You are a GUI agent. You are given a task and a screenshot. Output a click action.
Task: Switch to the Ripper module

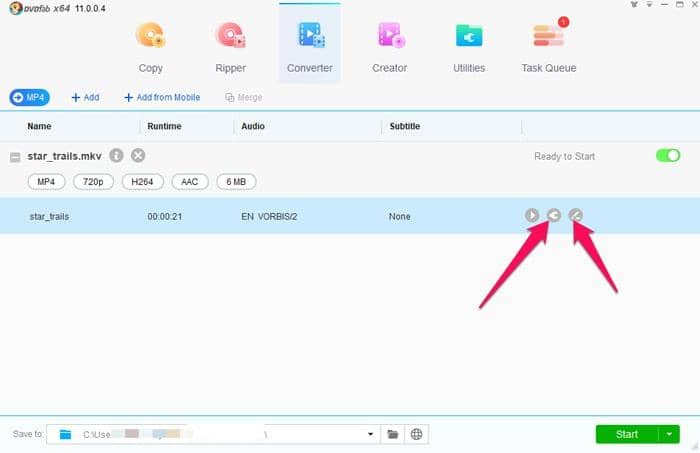[x=230, y=48]
